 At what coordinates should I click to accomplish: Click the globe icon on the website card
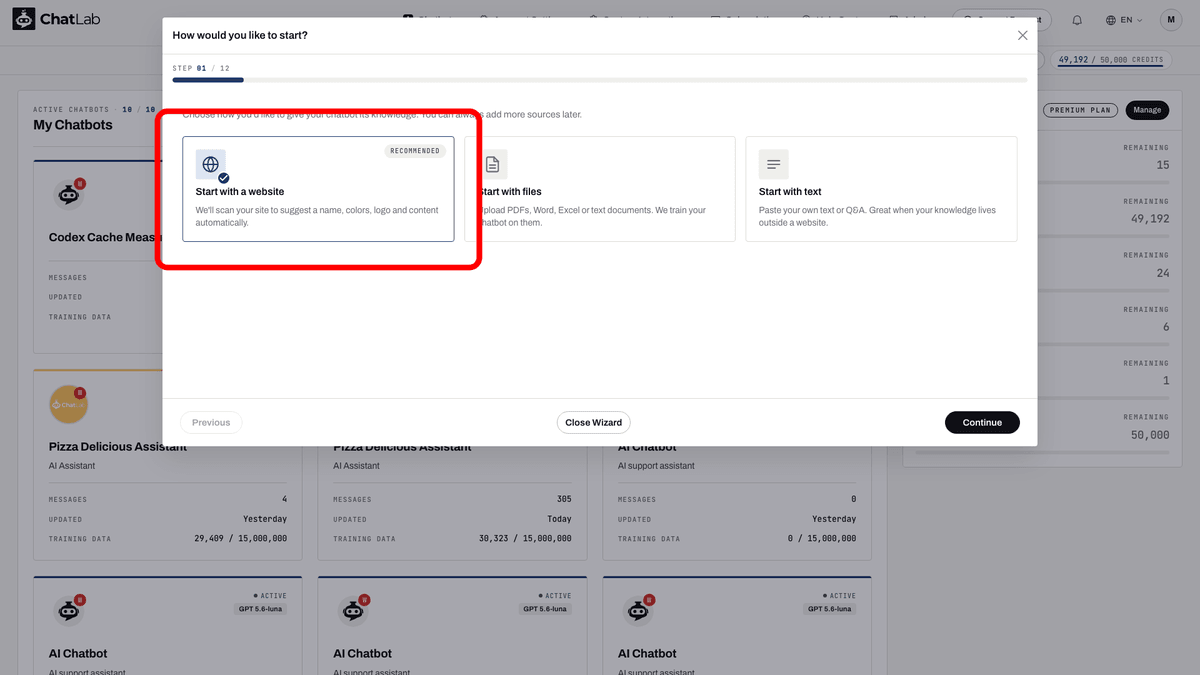click(210, 164)
